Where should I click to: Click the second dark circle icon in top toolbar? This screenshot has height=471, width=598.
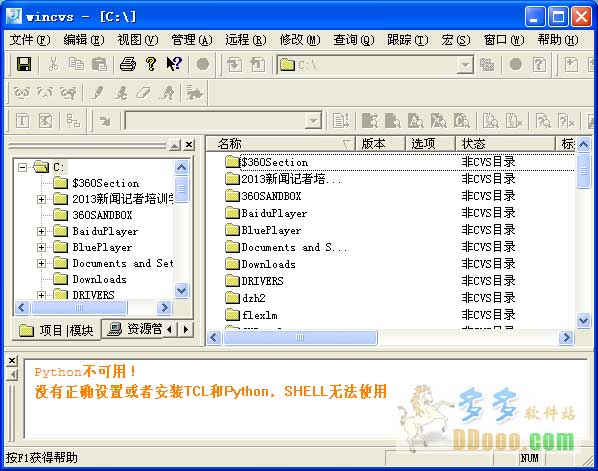click(x=516, y=64)
